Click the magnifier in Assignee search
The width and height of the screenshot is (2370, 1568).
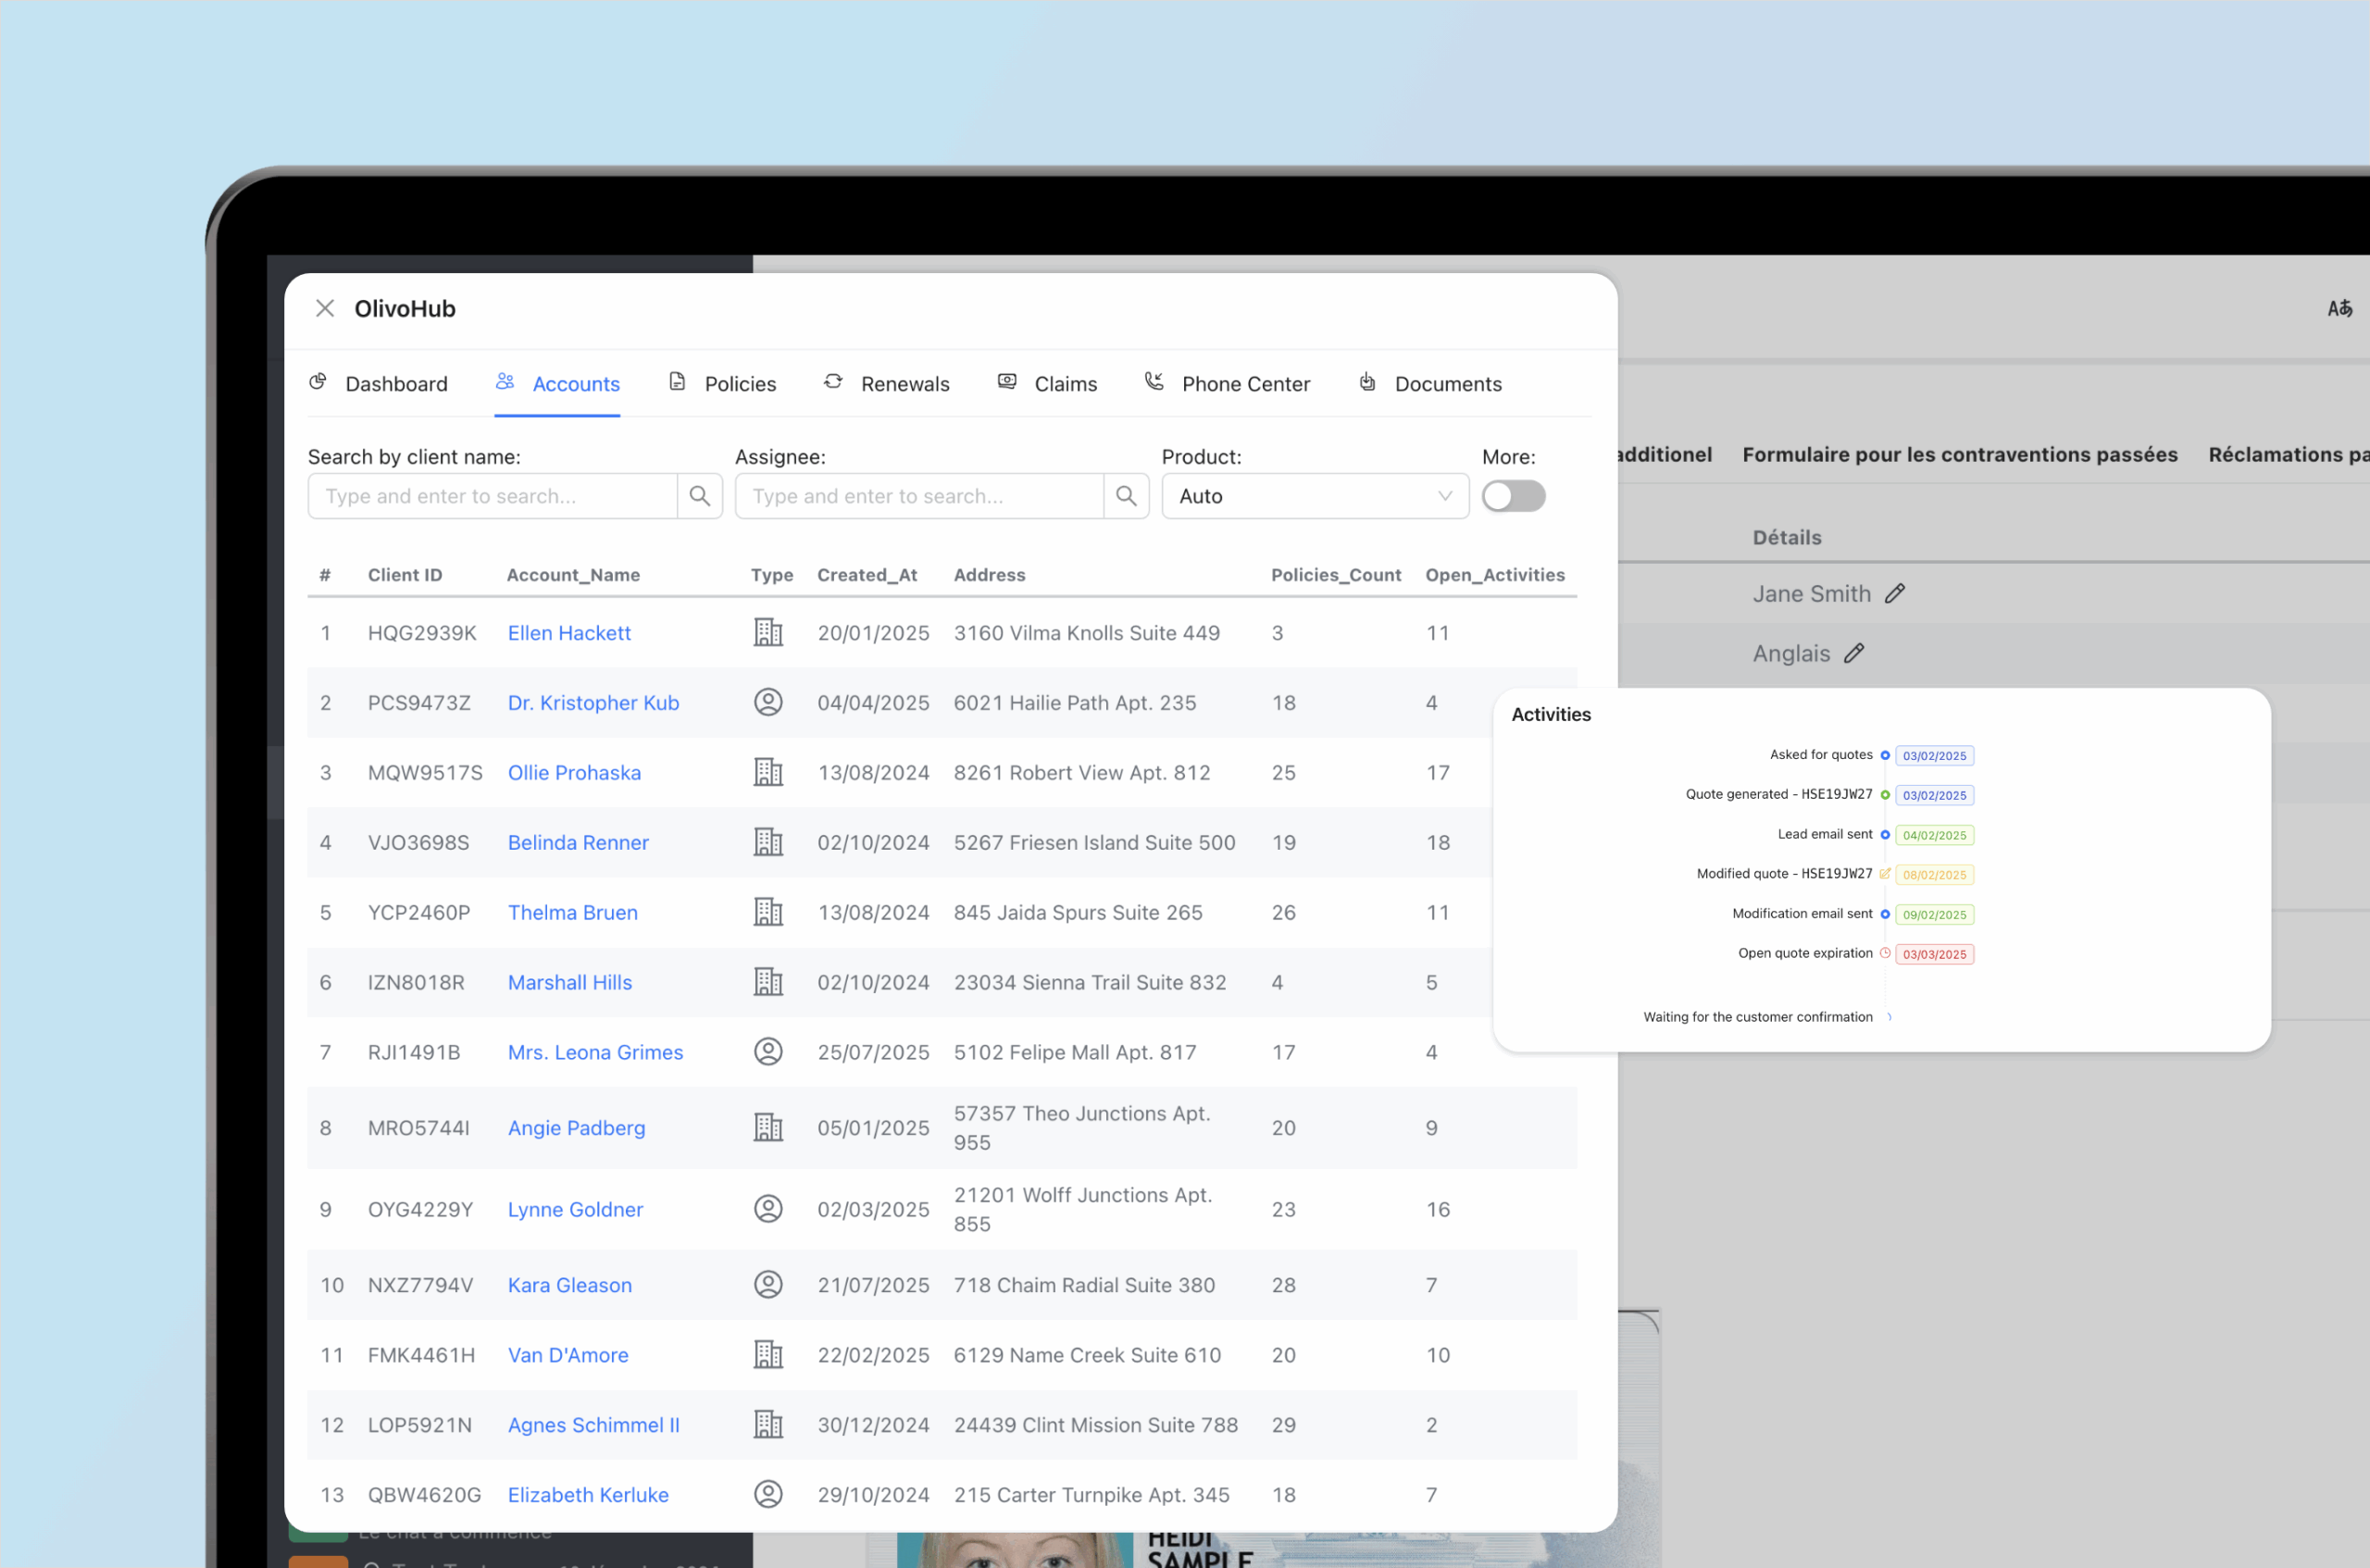coord(1126,495)
